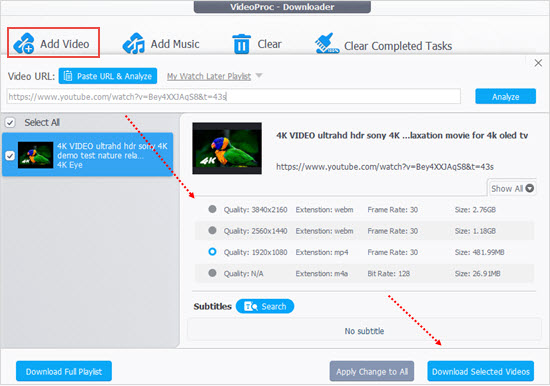Click the No subtitle text
Viewport: 550px width, 386px height.
[364, 331]
